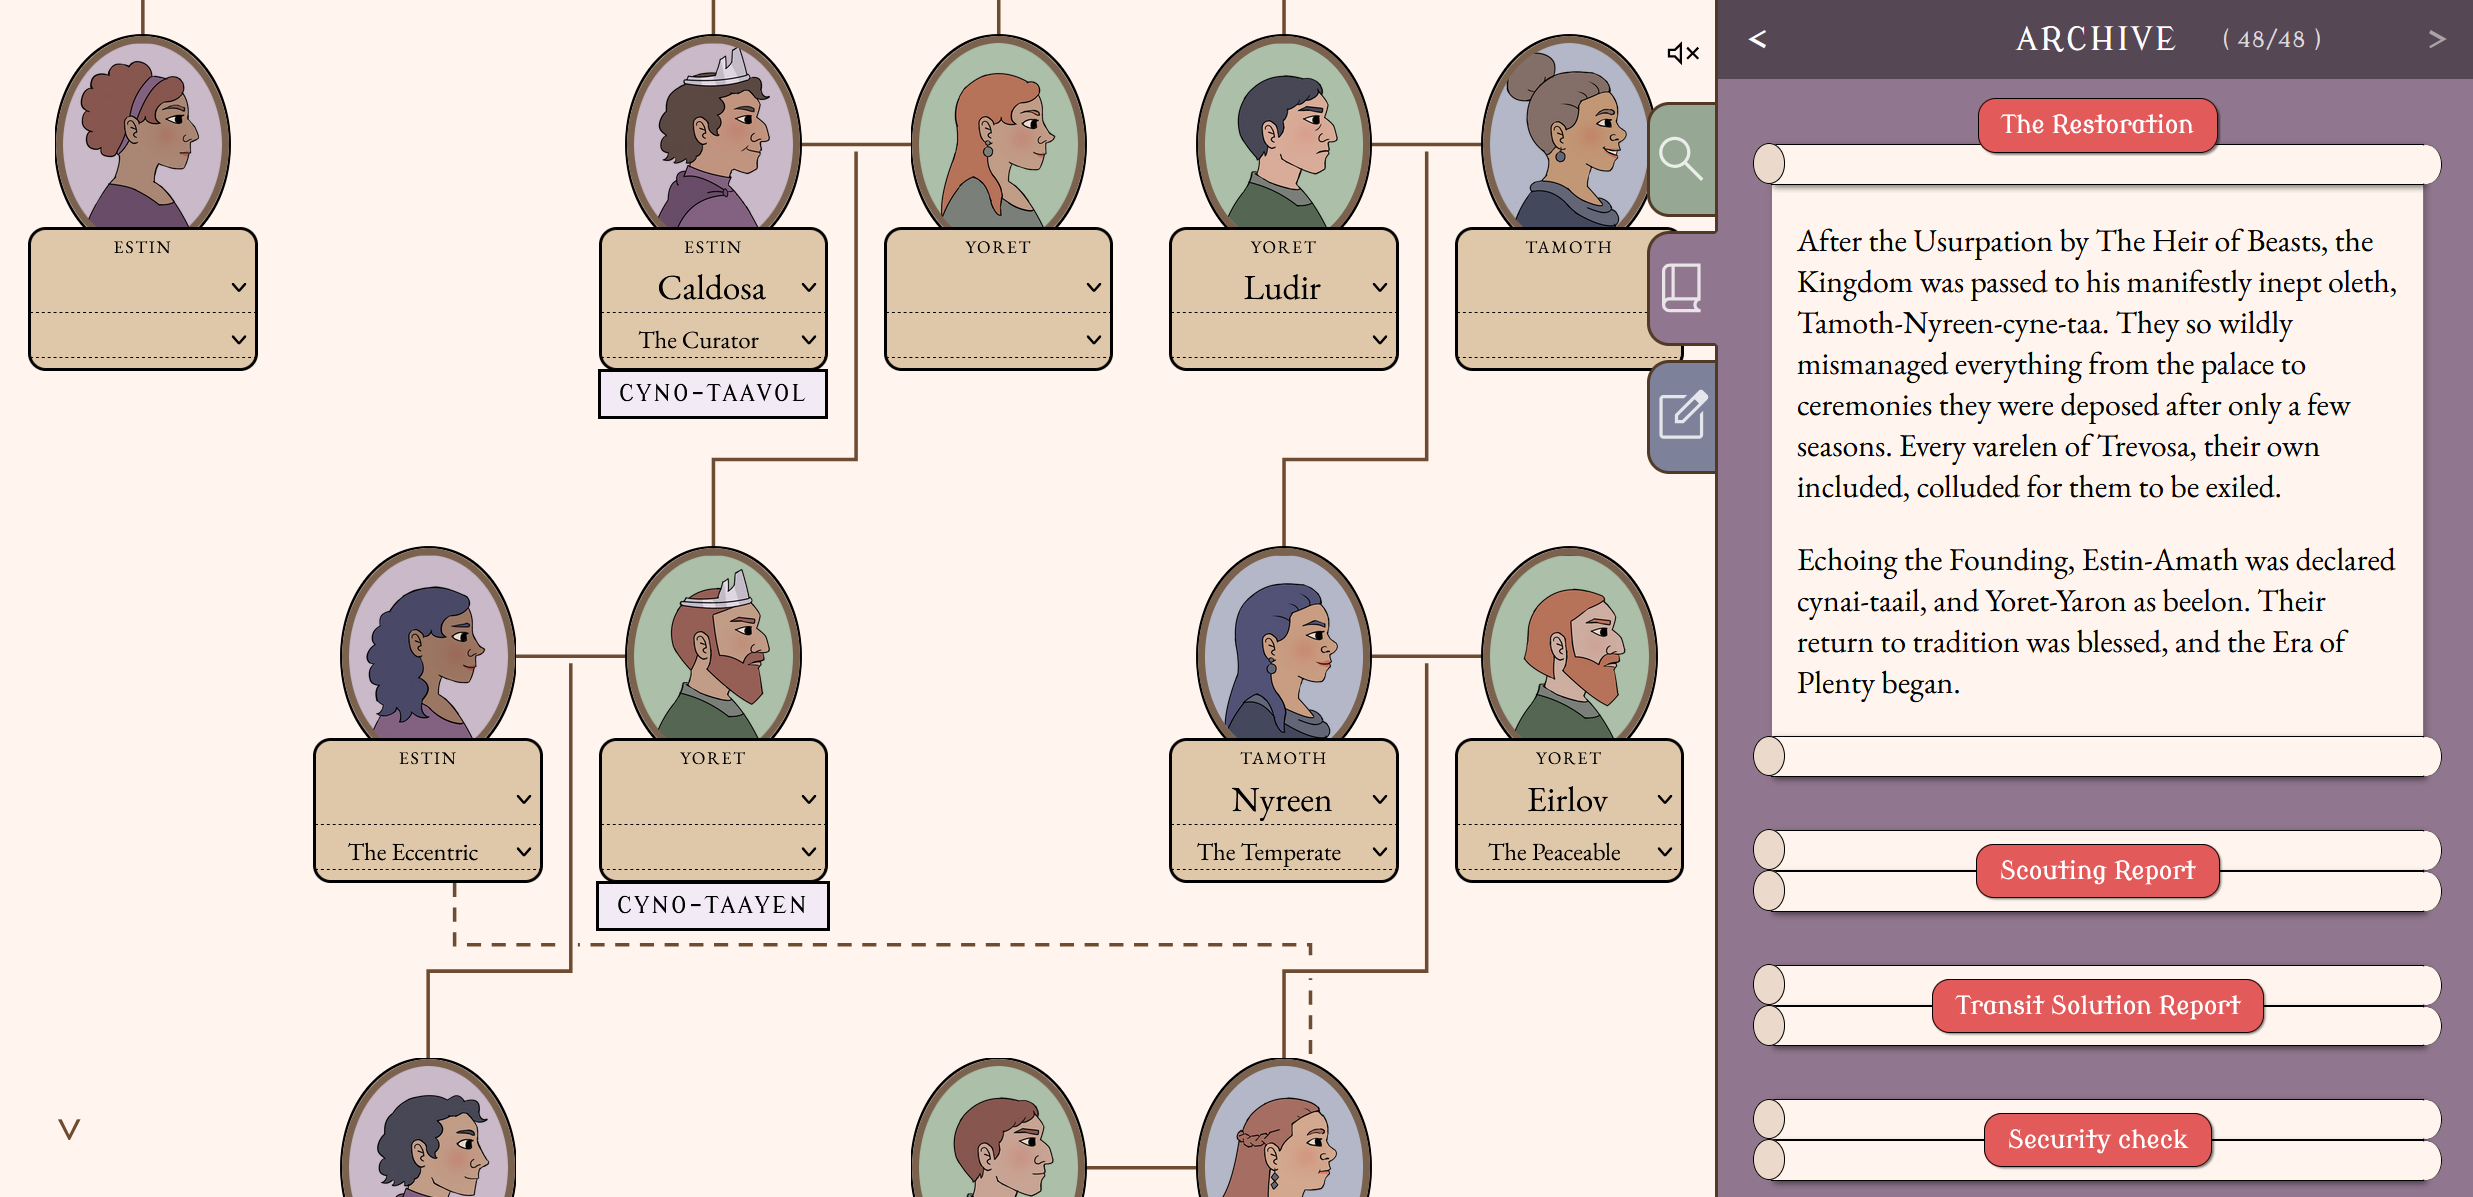
Task: Collapse The Restoration scroll heading
Action: coord(2097,125)
